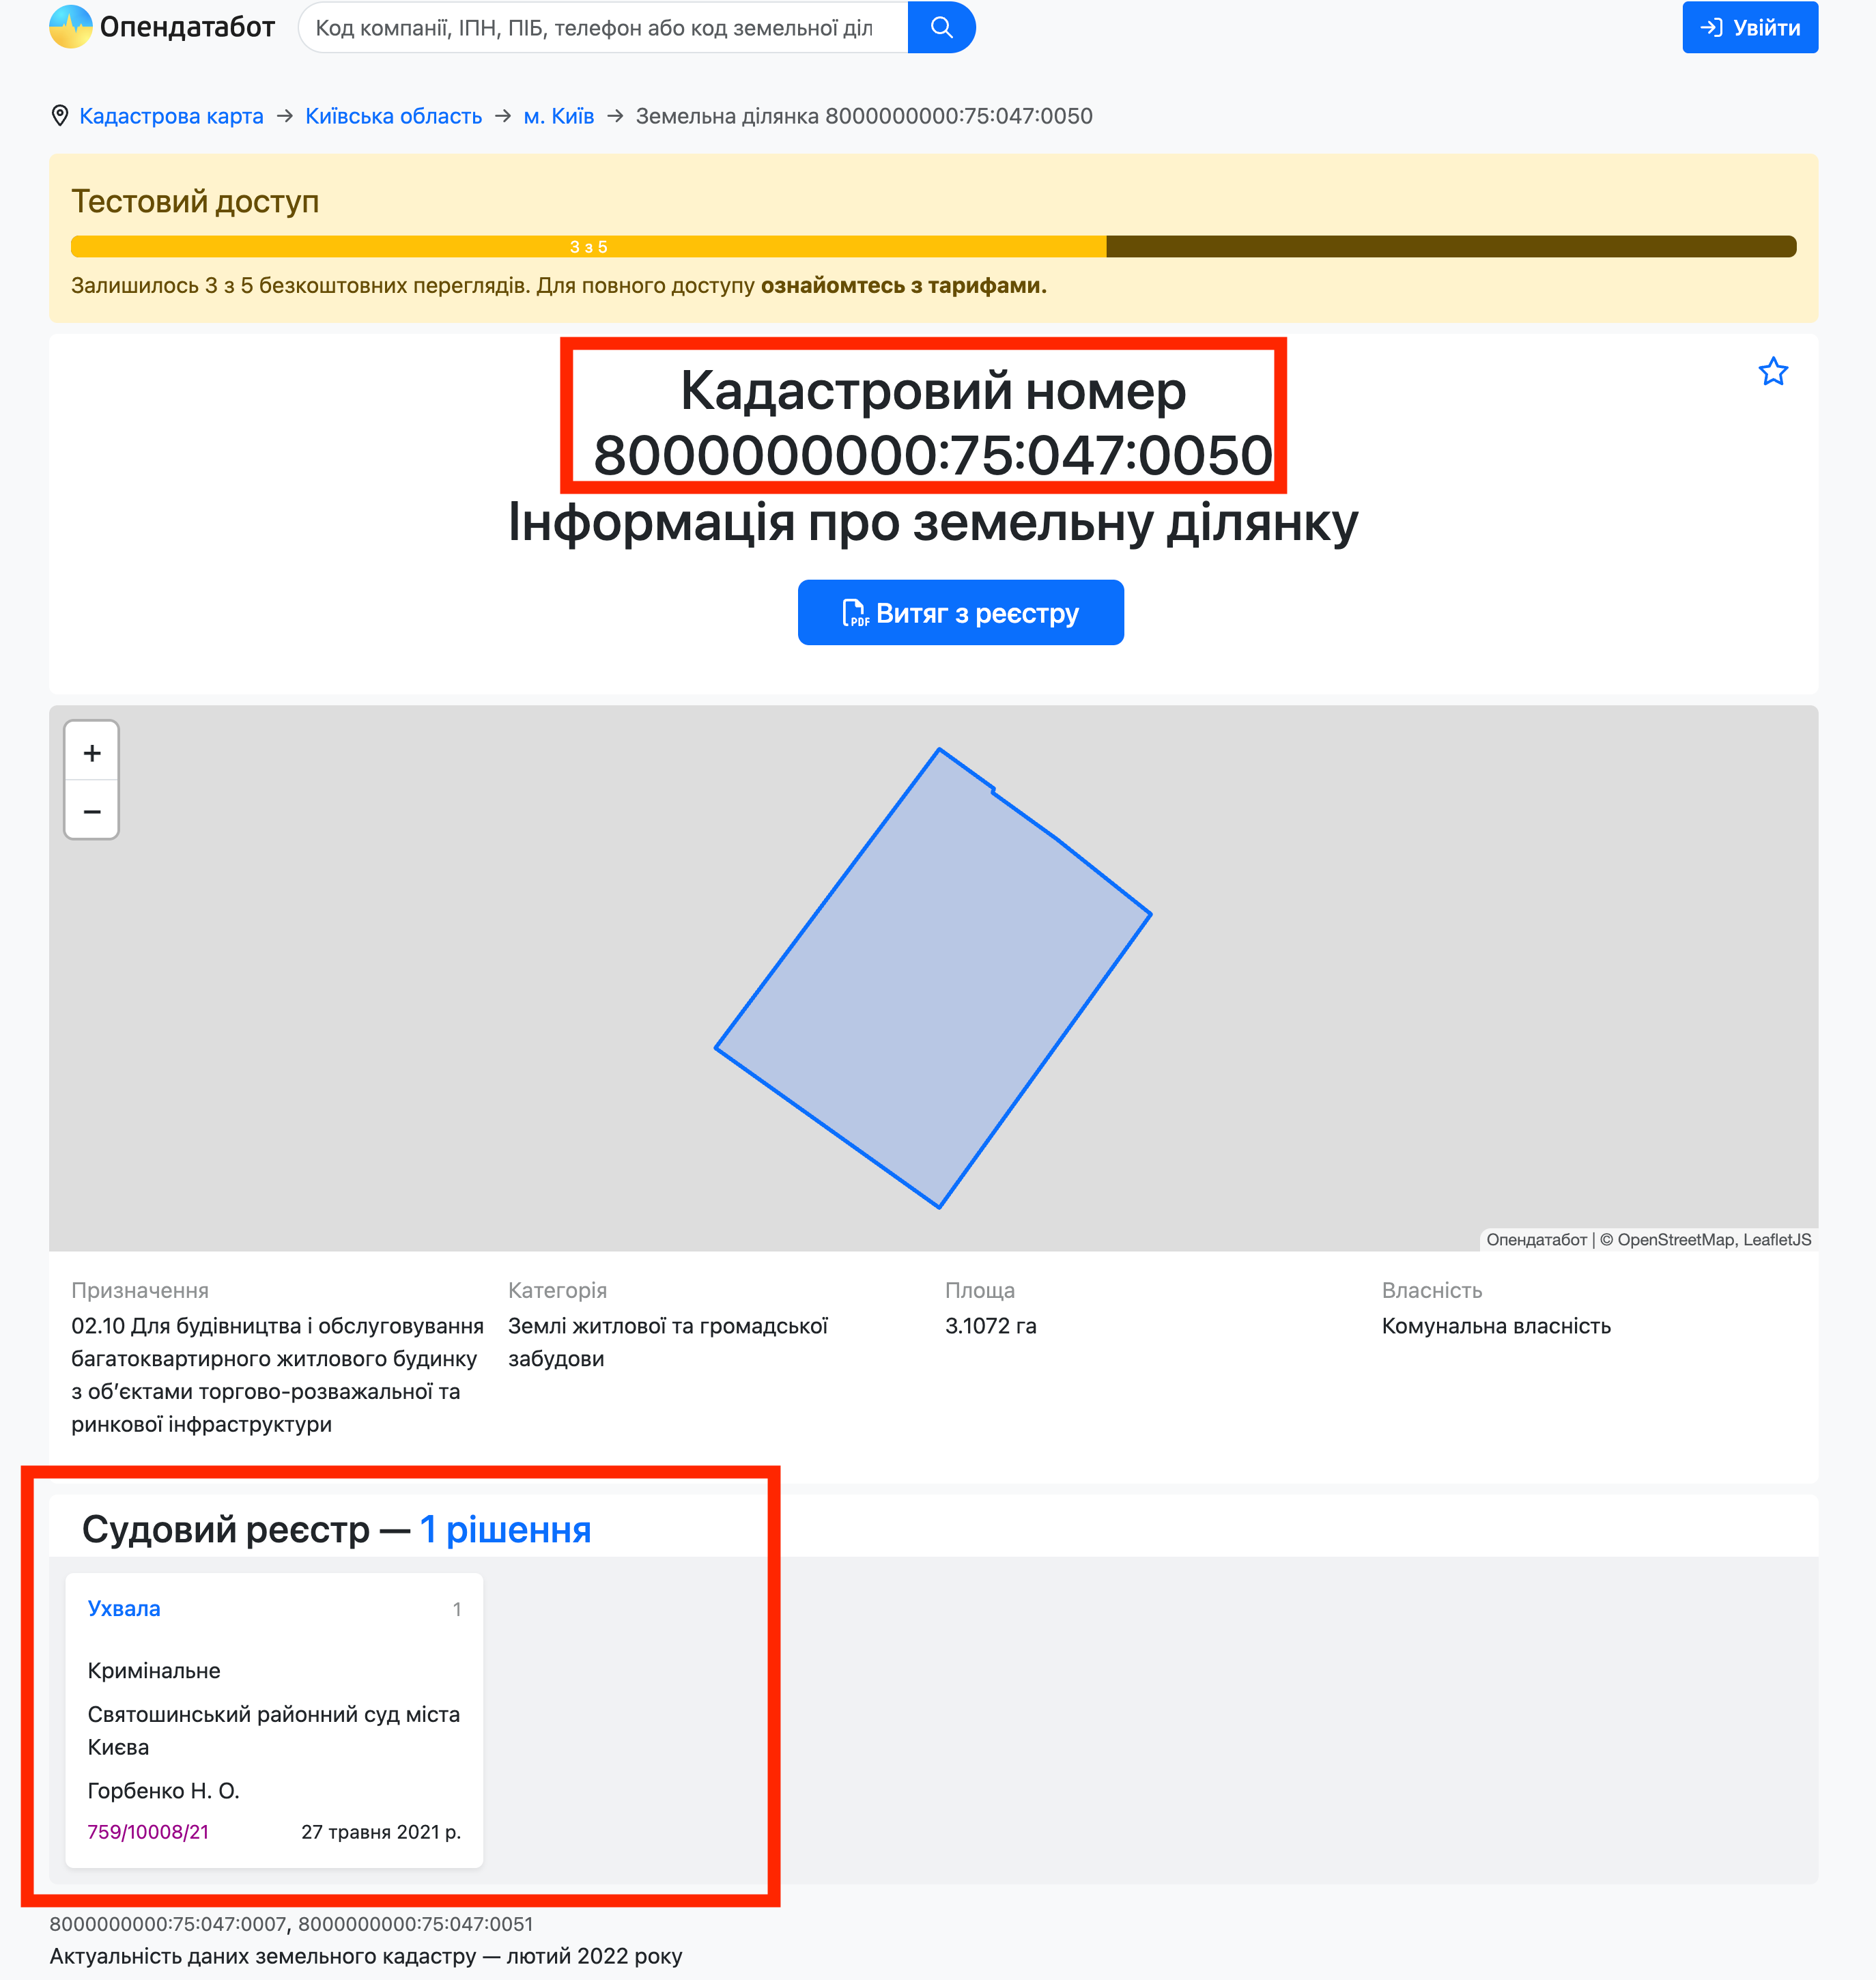Open the Ухвала court decision link
Screen dimensions: 1876x1980
point(124,1608)
